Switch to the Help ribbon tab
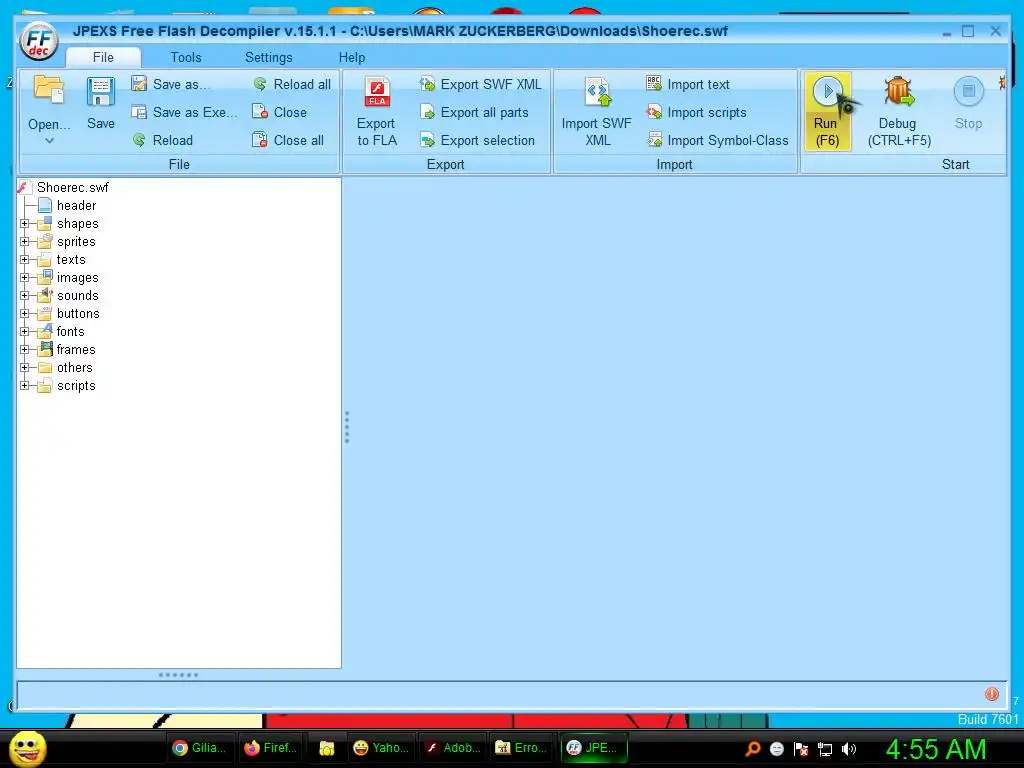The height and width of the screenshot is (768, 1024). [x=352, y=57]
